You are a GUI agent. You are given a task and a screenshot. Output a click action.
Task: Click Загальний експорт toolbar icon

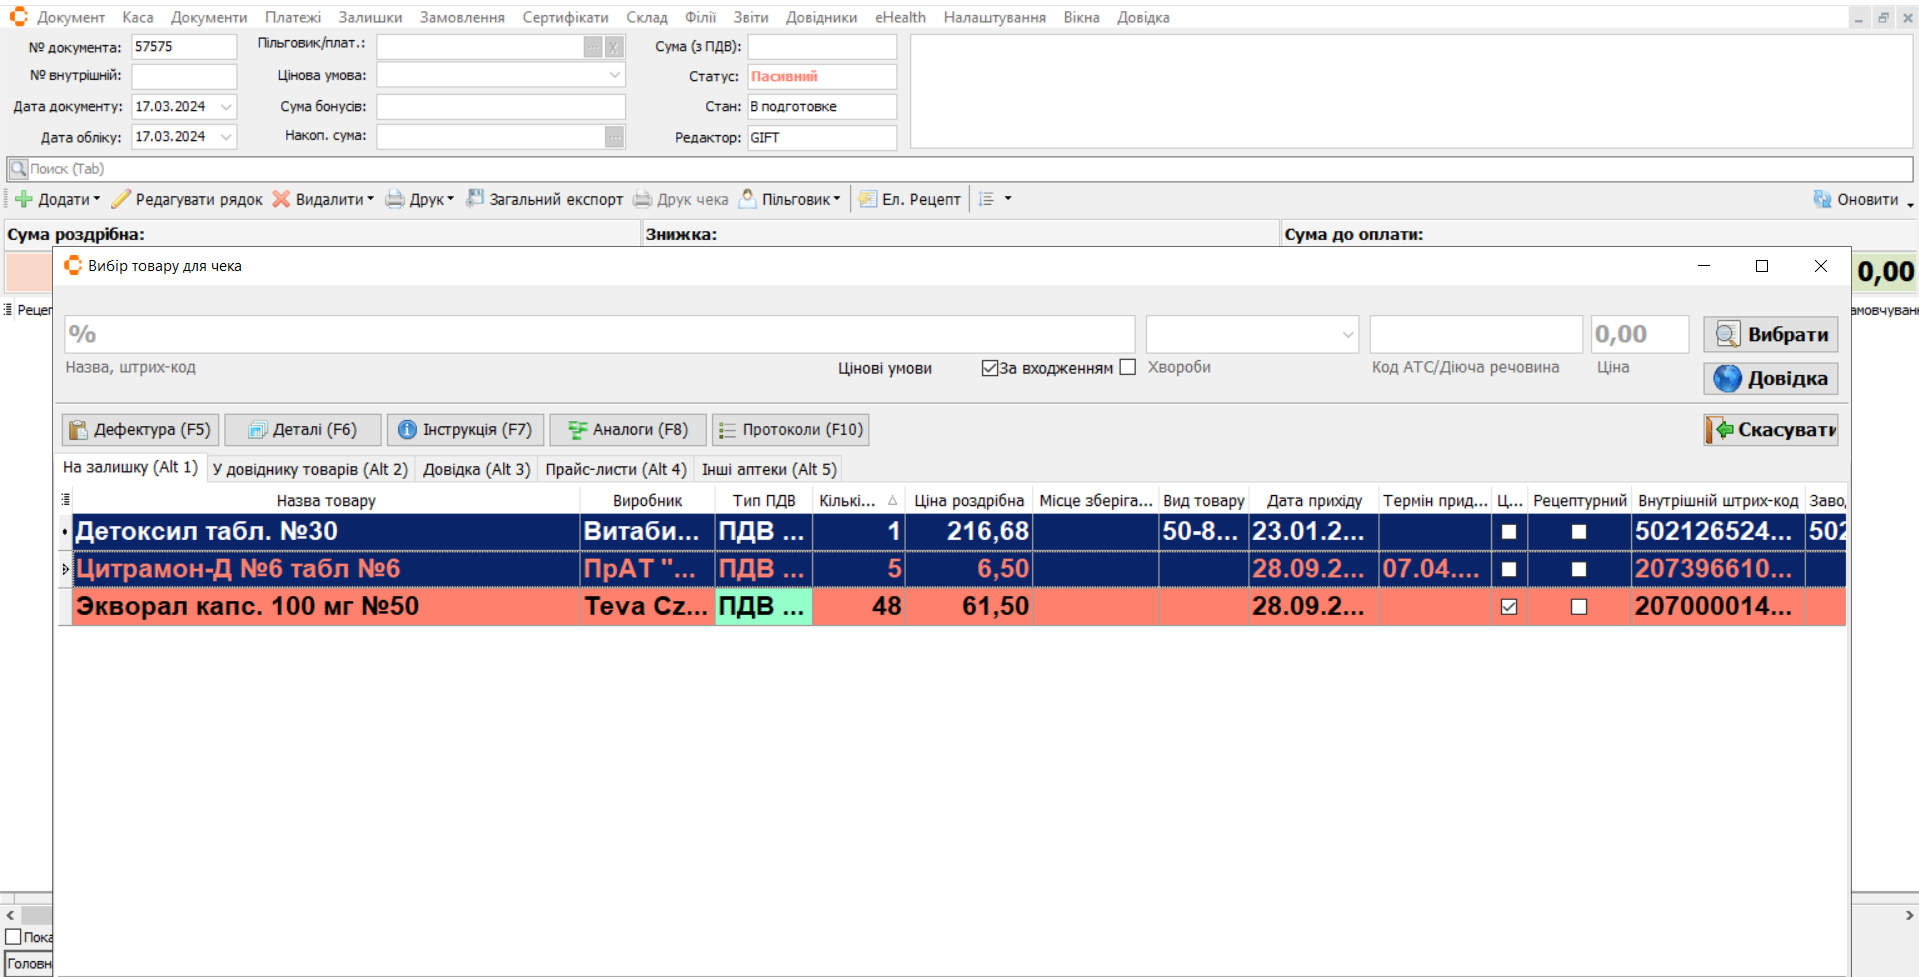(x=476, y=199)
